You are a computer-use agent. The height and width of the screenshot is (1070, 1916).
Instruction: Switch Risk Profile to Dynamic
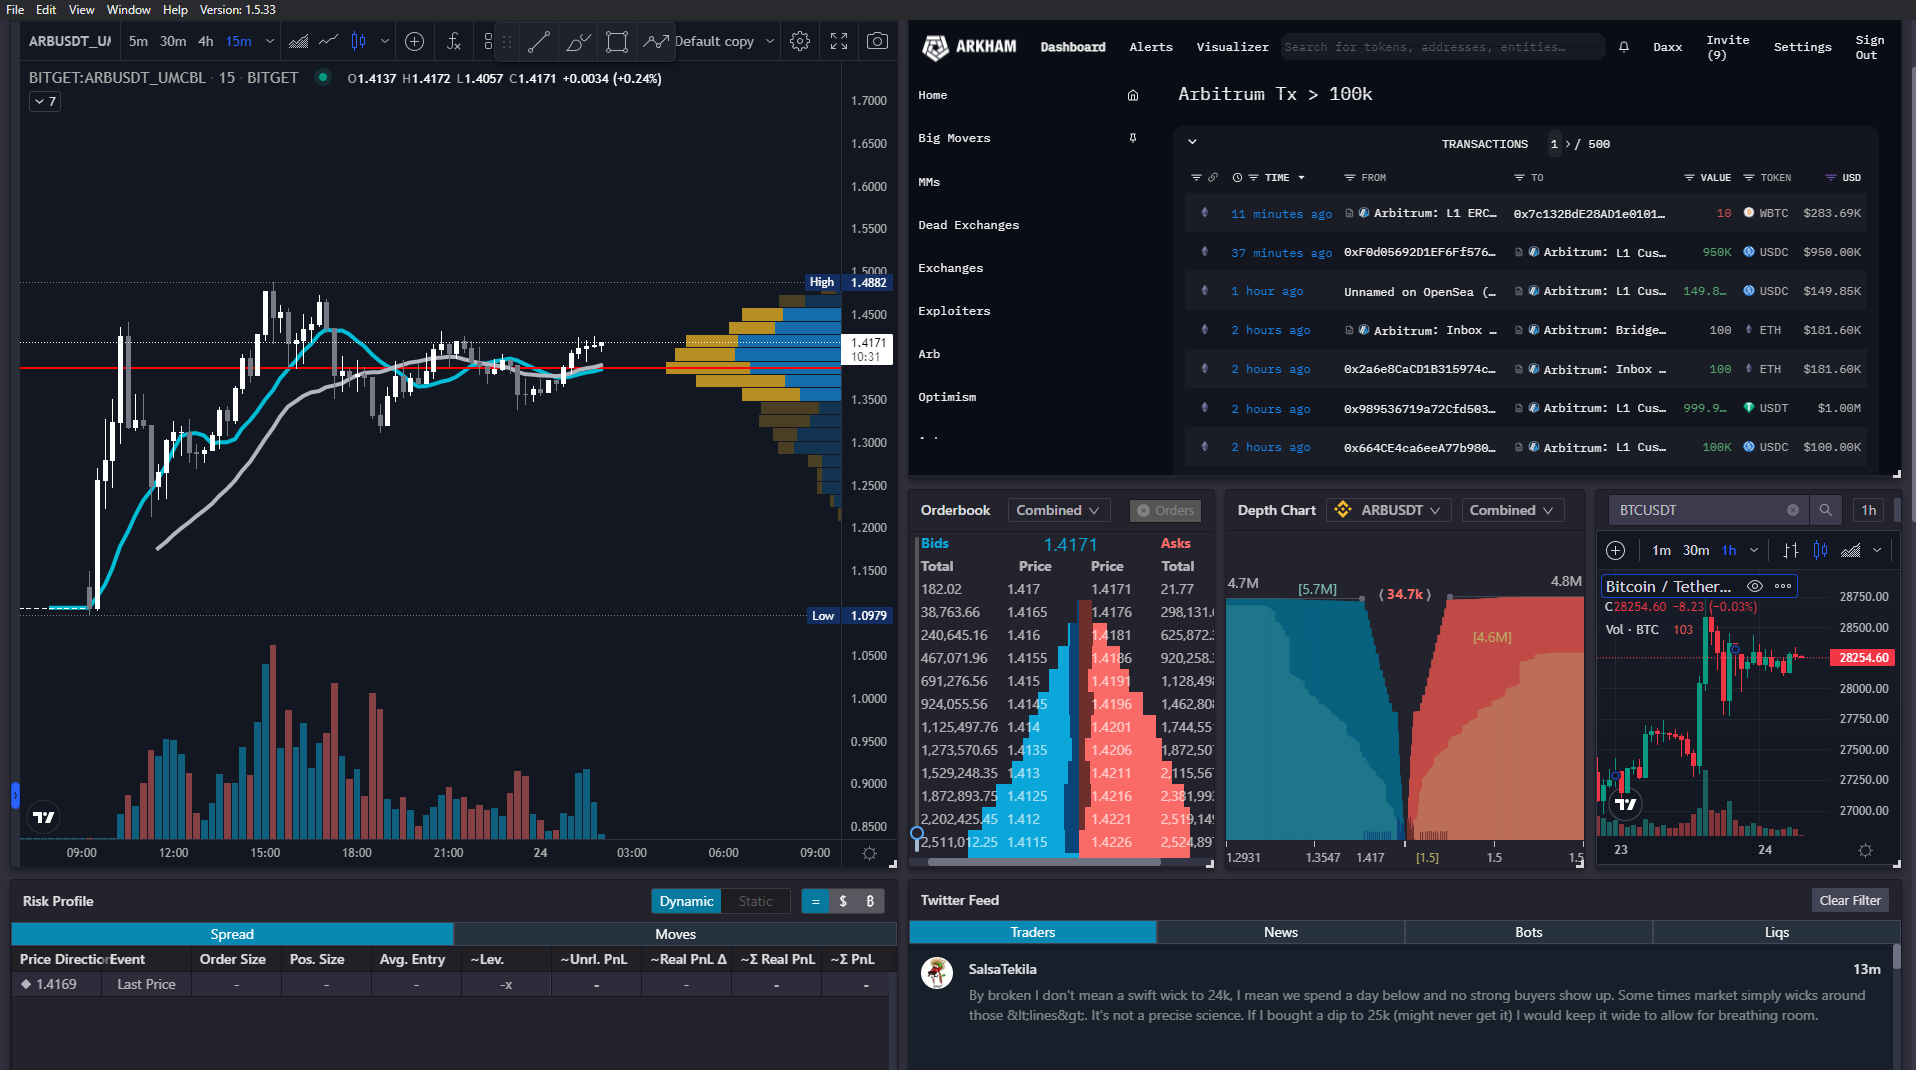[686, 901]
